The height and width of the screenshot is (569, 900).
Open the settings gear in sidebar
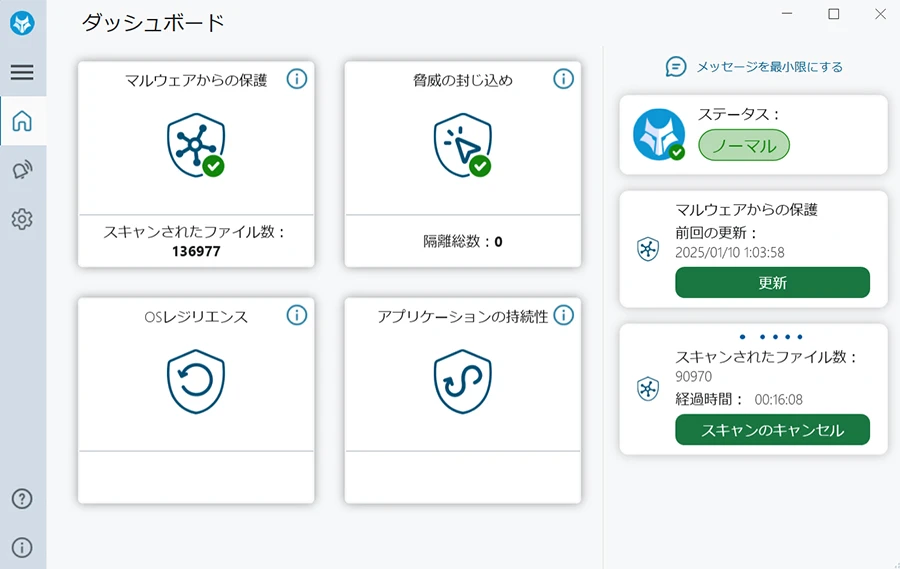point(22,219)
